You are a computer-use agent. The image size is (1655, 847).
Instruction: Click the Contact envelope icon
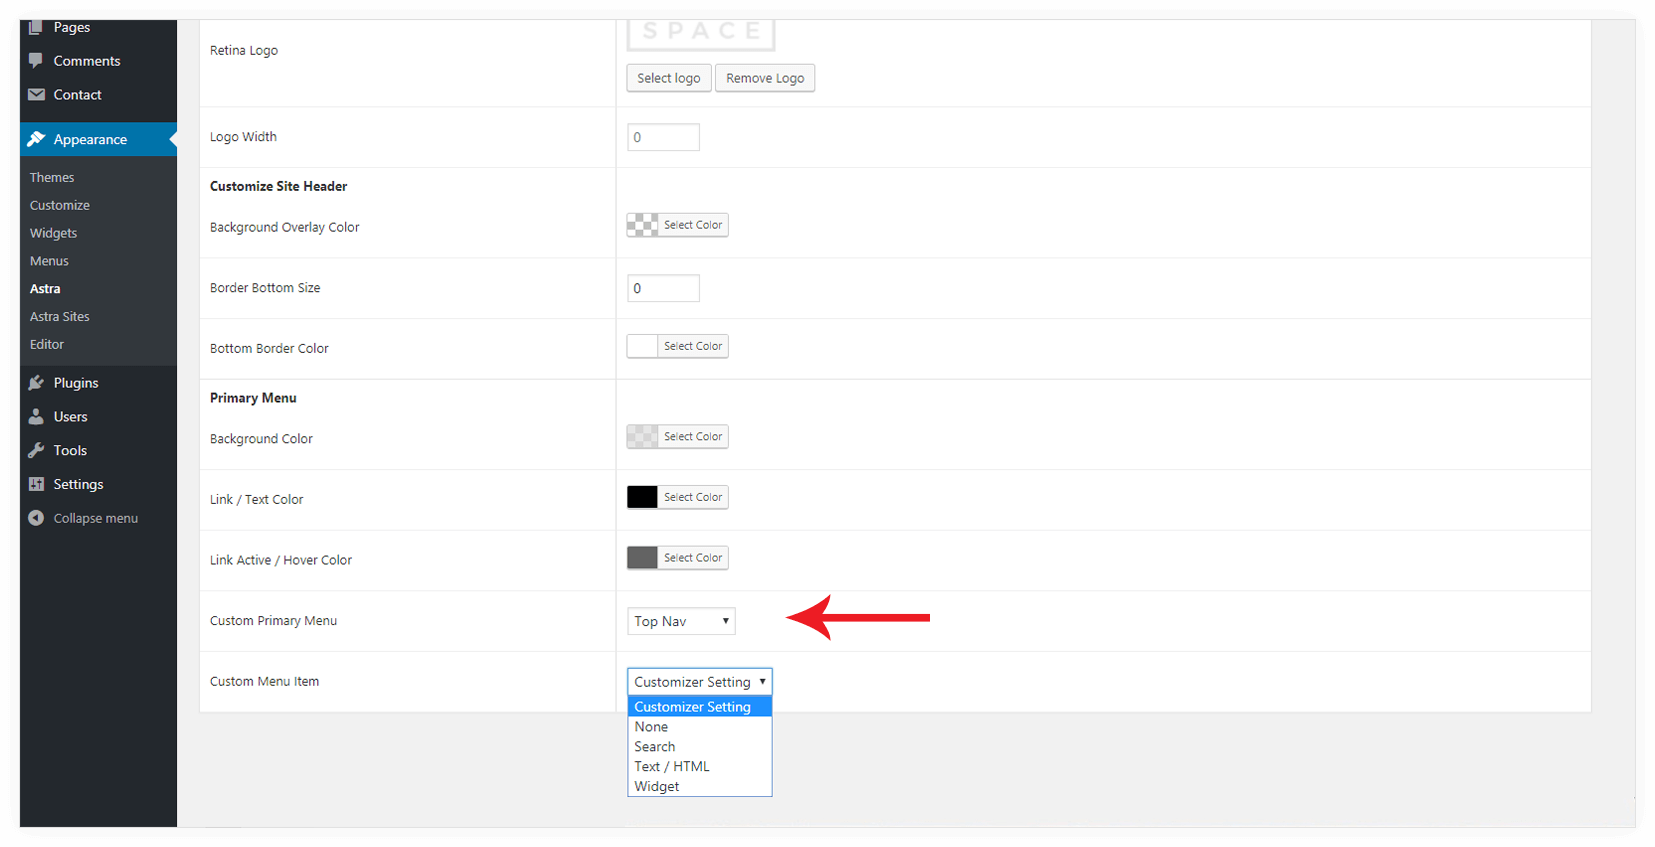[x=36, y=95]
